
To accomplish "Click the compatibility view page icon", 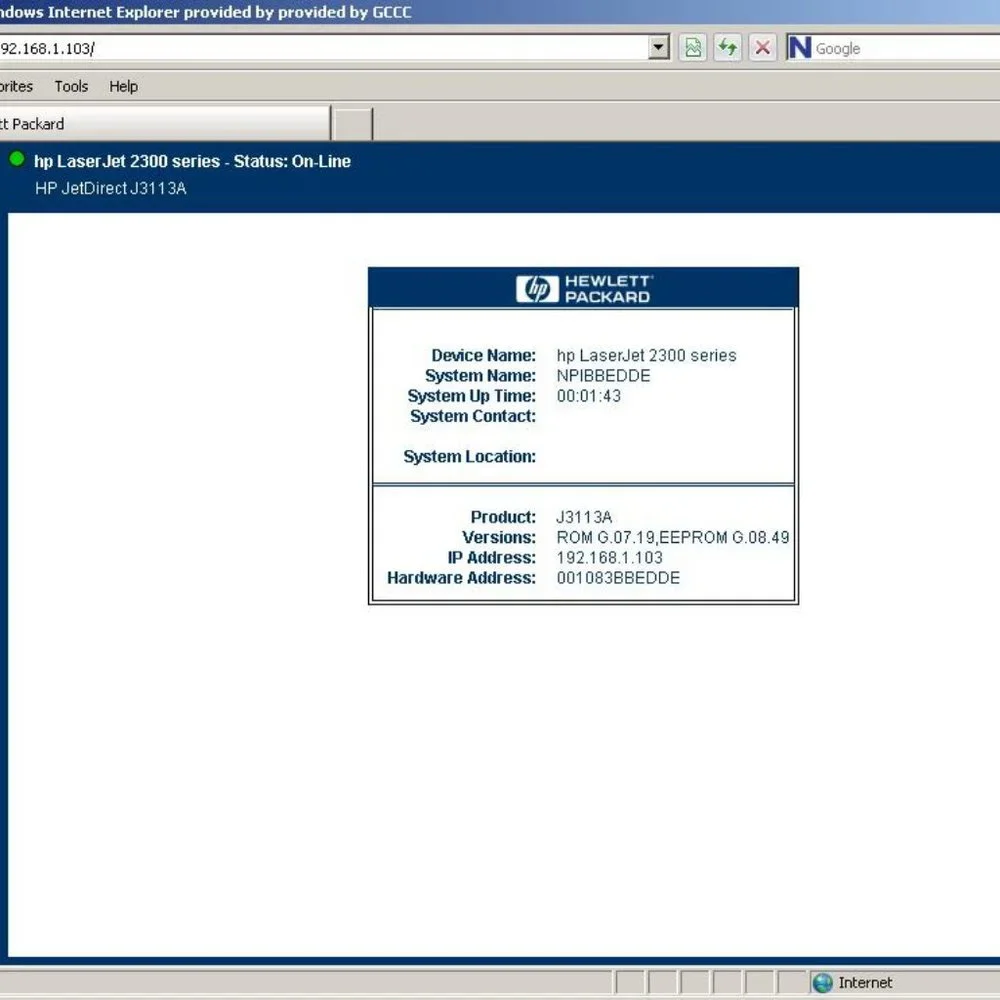I will click(693, 48).
